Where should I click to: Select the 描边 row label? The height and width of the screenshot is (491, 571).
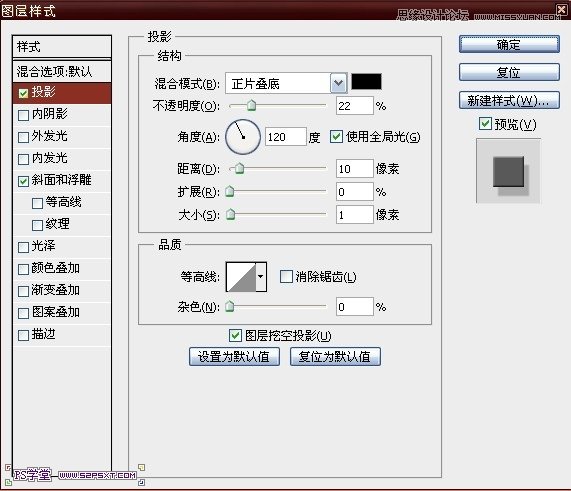(x=44, y=334)
